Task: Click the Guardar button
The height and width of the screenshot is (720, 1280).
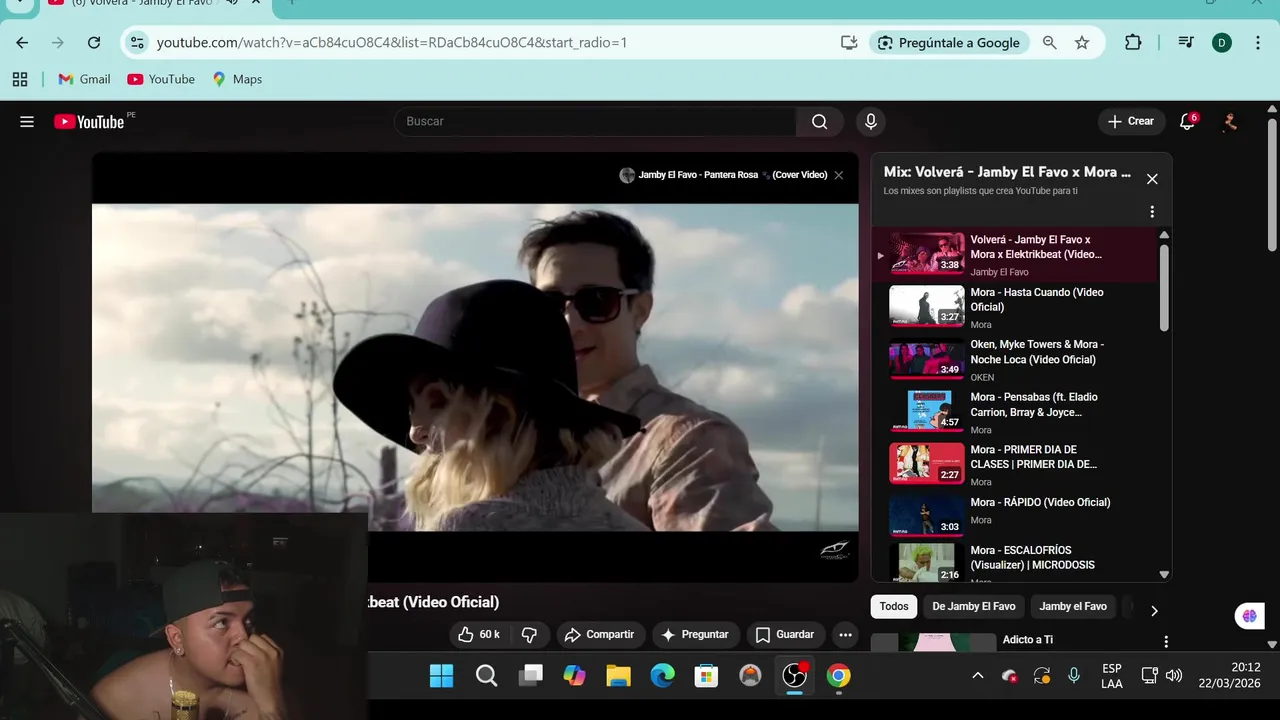Action: 785,635
